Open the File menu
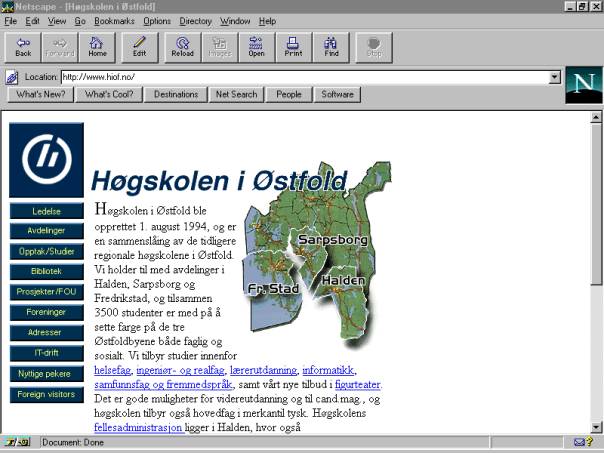The width and height of the screenshot is (604, 453). tap(10, 21)
